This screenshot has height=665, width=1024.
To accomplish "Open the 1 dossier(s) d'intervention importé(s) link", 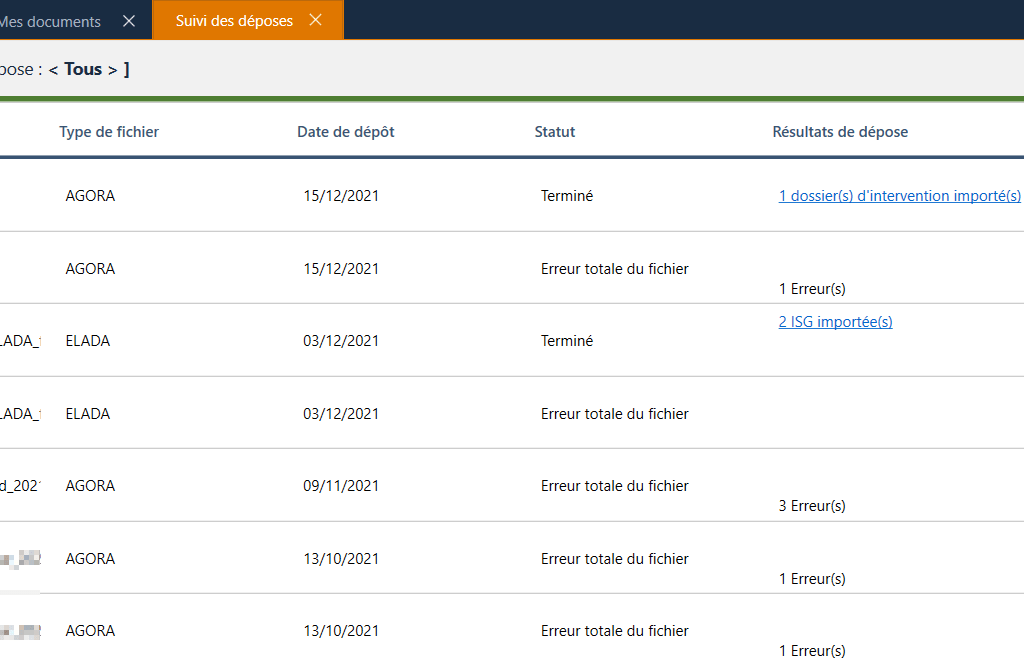I will click(x=899, y=196).
